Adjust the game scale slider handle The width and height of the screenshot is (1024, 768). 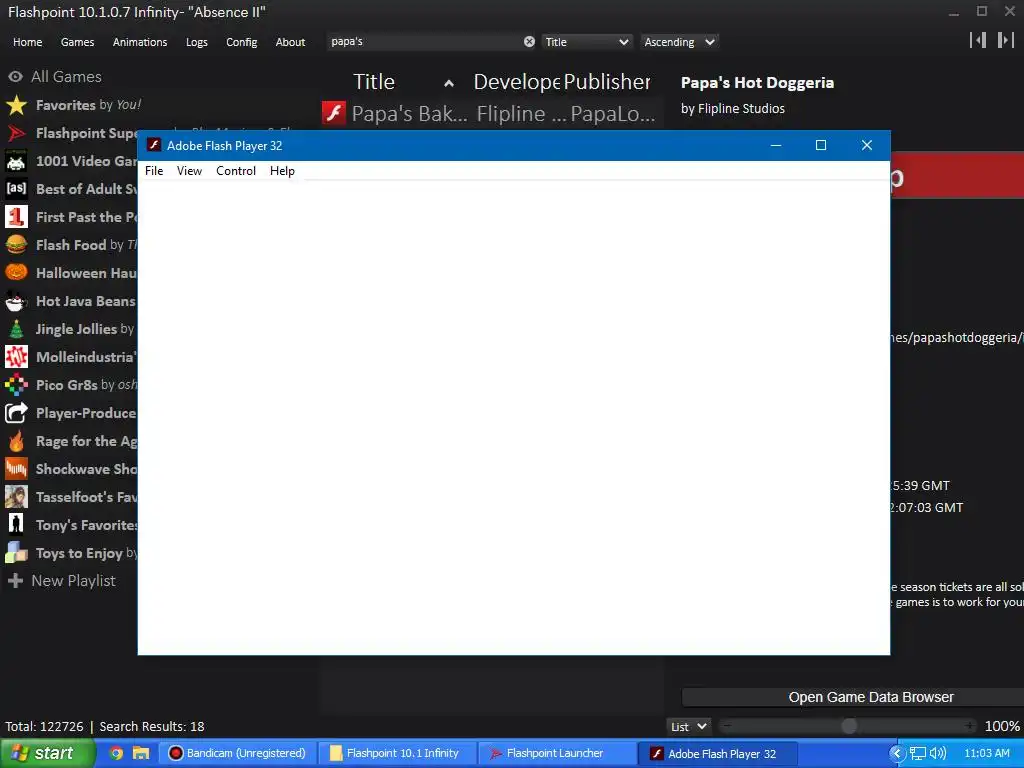coord(849,726)
